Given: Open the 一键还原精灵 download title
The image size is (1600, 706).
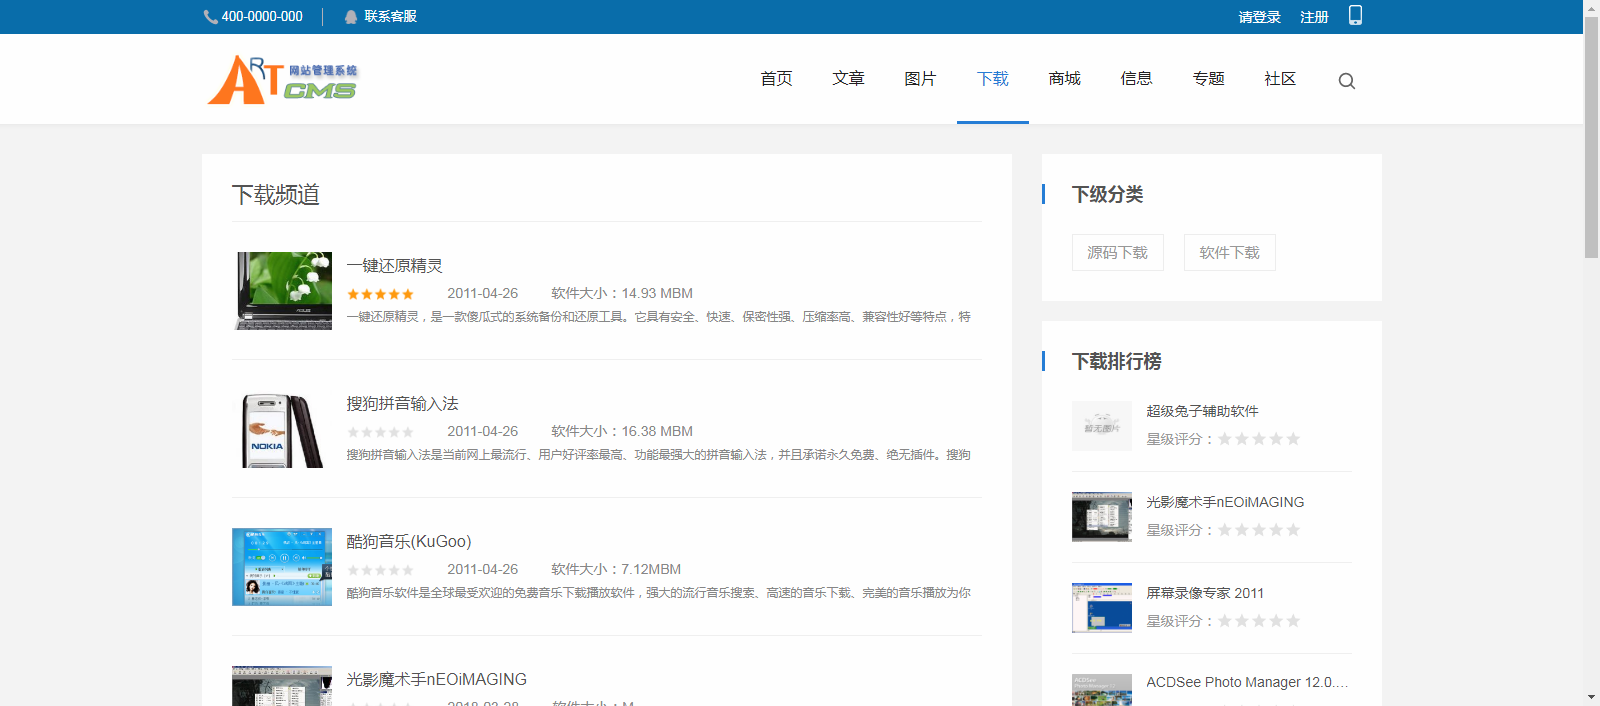Looking at the screenshot, I should pyautogui.click(x=395, y=266).
